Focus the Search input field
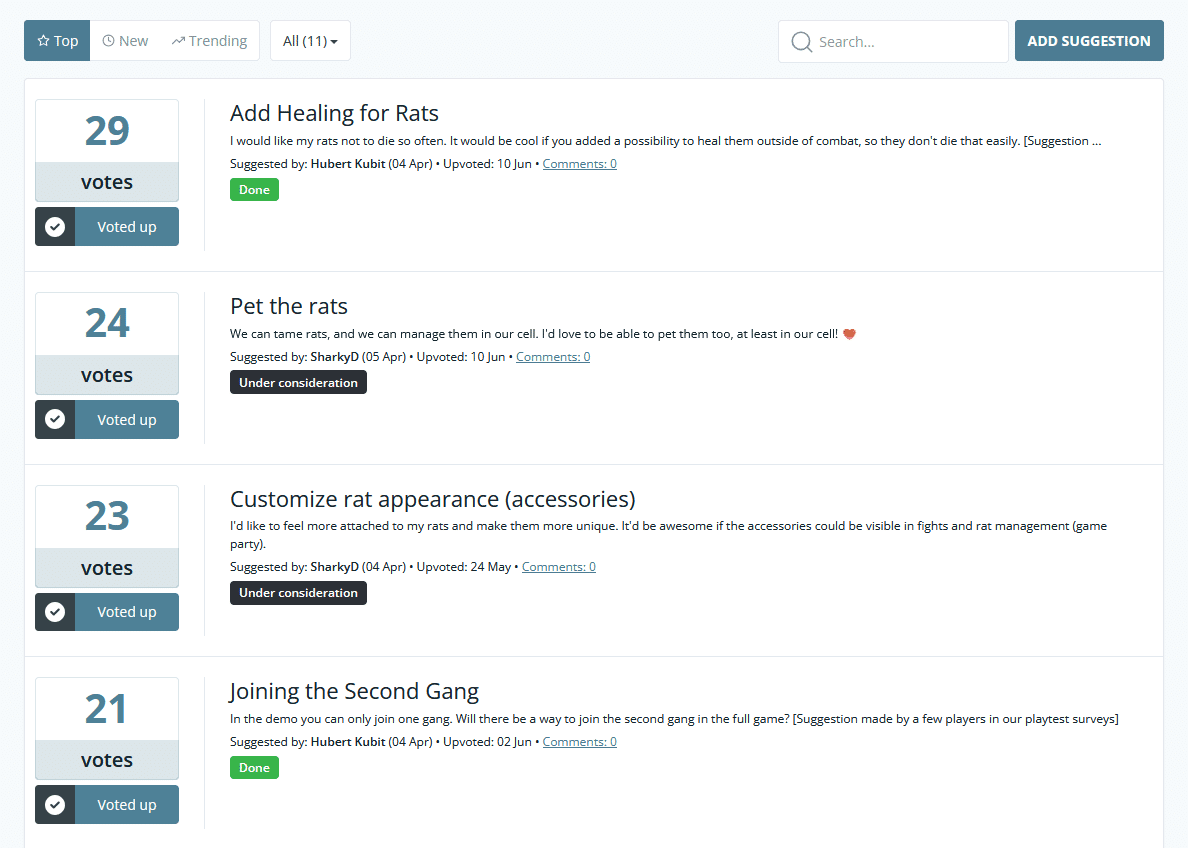The height and width of the screenshot is (848, 1188). [x=893, y=42]
